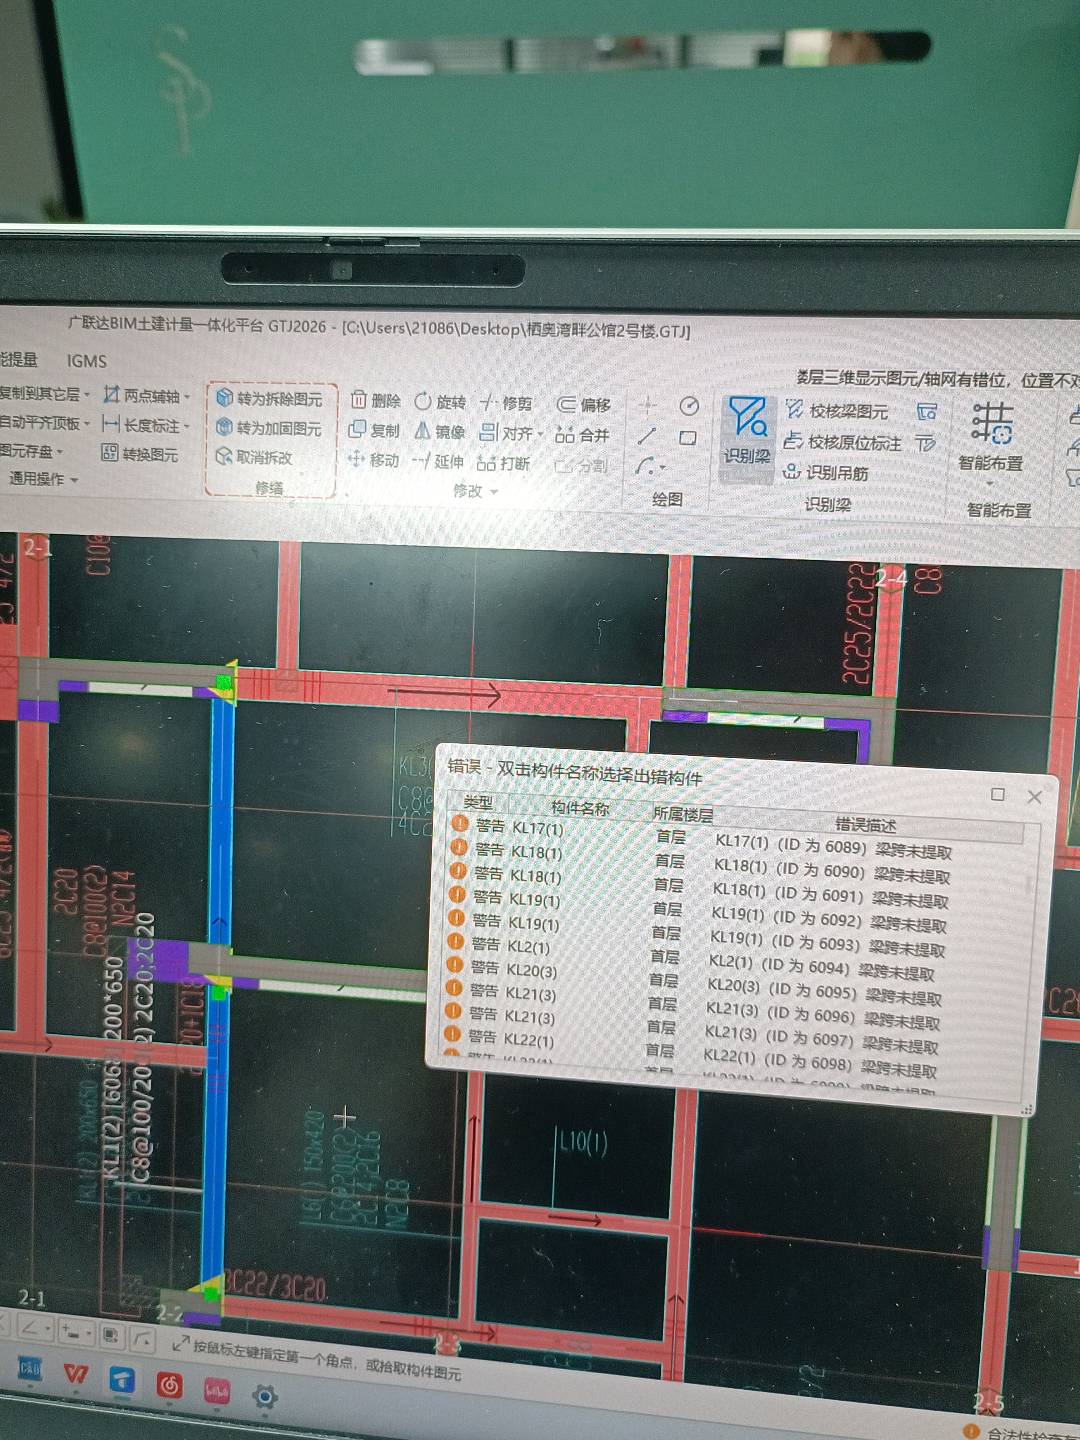Click 取消拆改 button
The image size is (1080, 1440).
254,457
